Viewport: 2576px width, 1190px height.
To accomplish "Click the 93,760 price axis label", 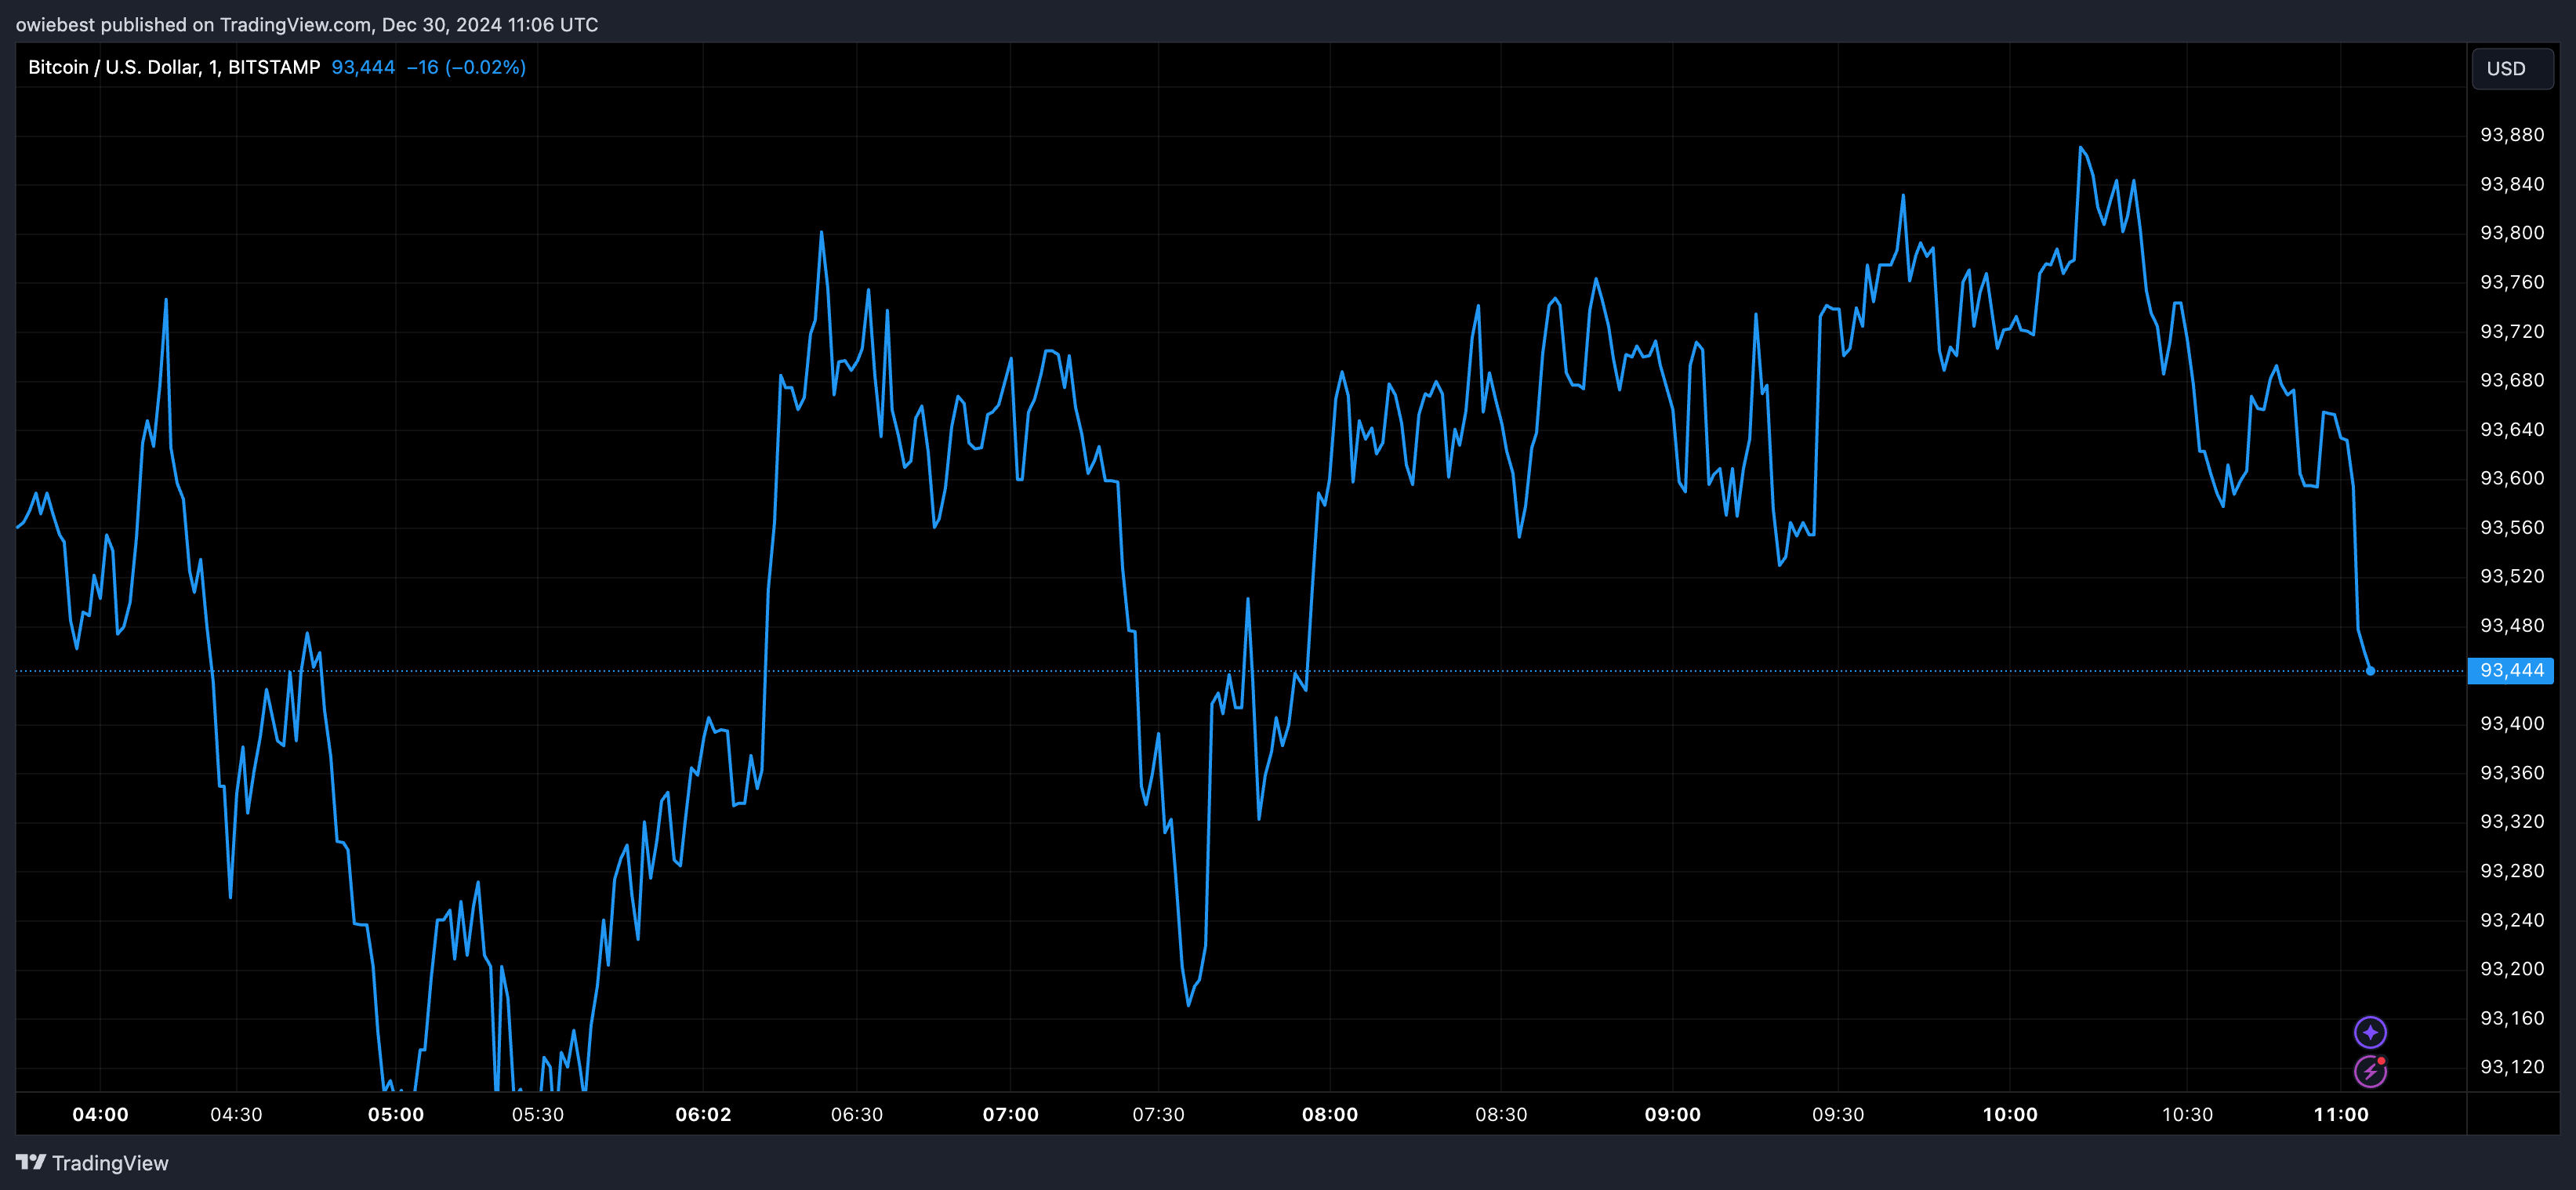I will 2512,282.
